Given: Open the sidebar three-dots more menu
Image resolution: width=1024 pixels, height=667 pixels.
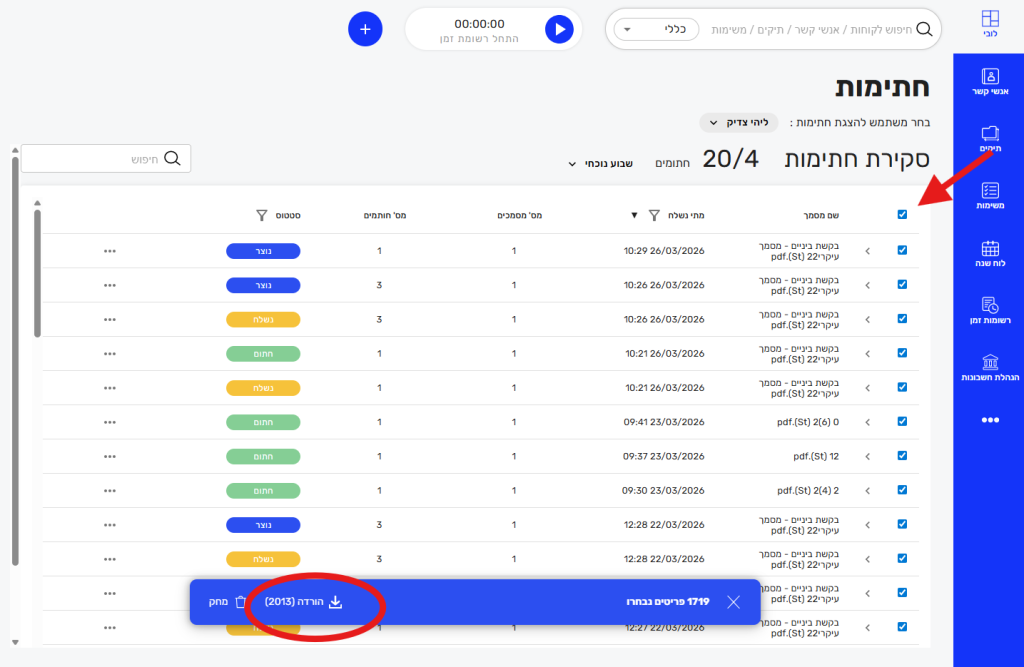Looking at the screenshot, I should pos(989,421).
